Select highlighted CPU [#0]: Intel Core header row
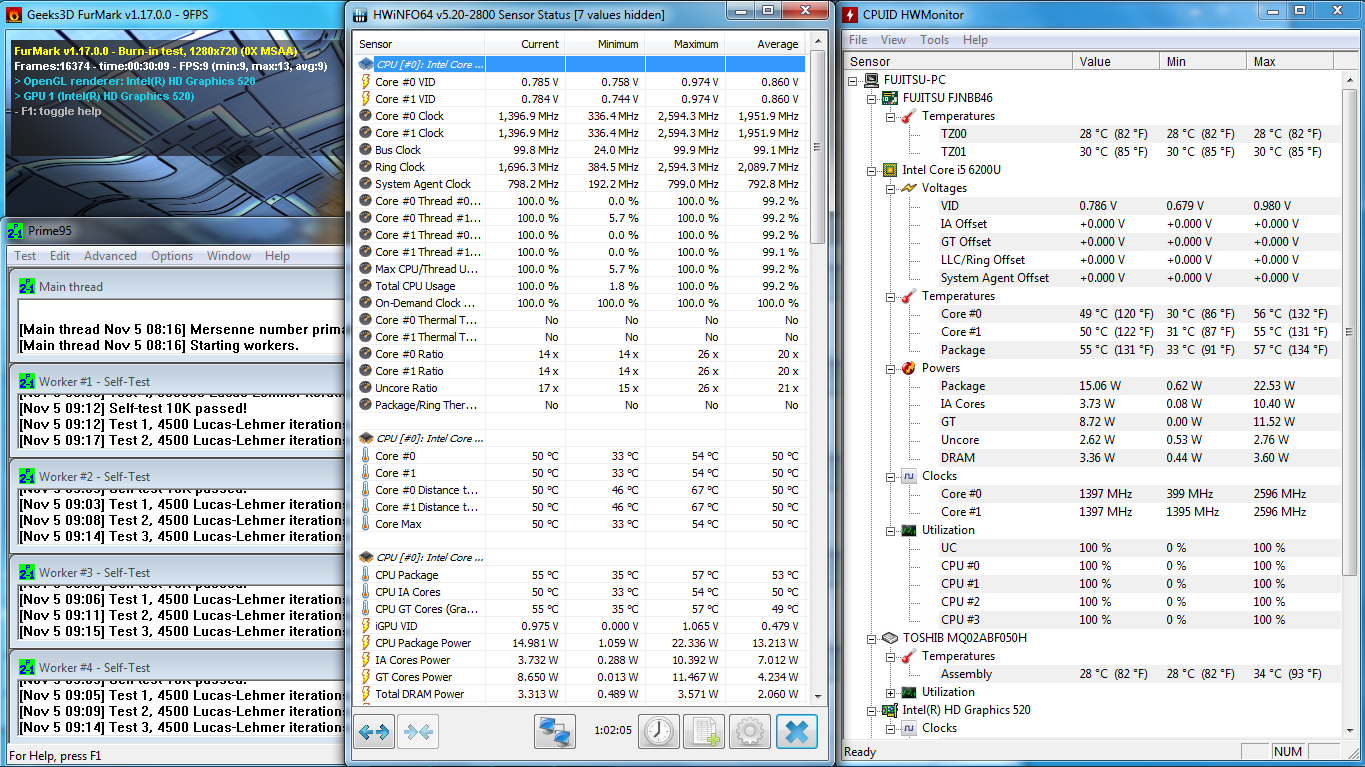The height and width of the screenshot is (767, 1365). click(580, 64)
